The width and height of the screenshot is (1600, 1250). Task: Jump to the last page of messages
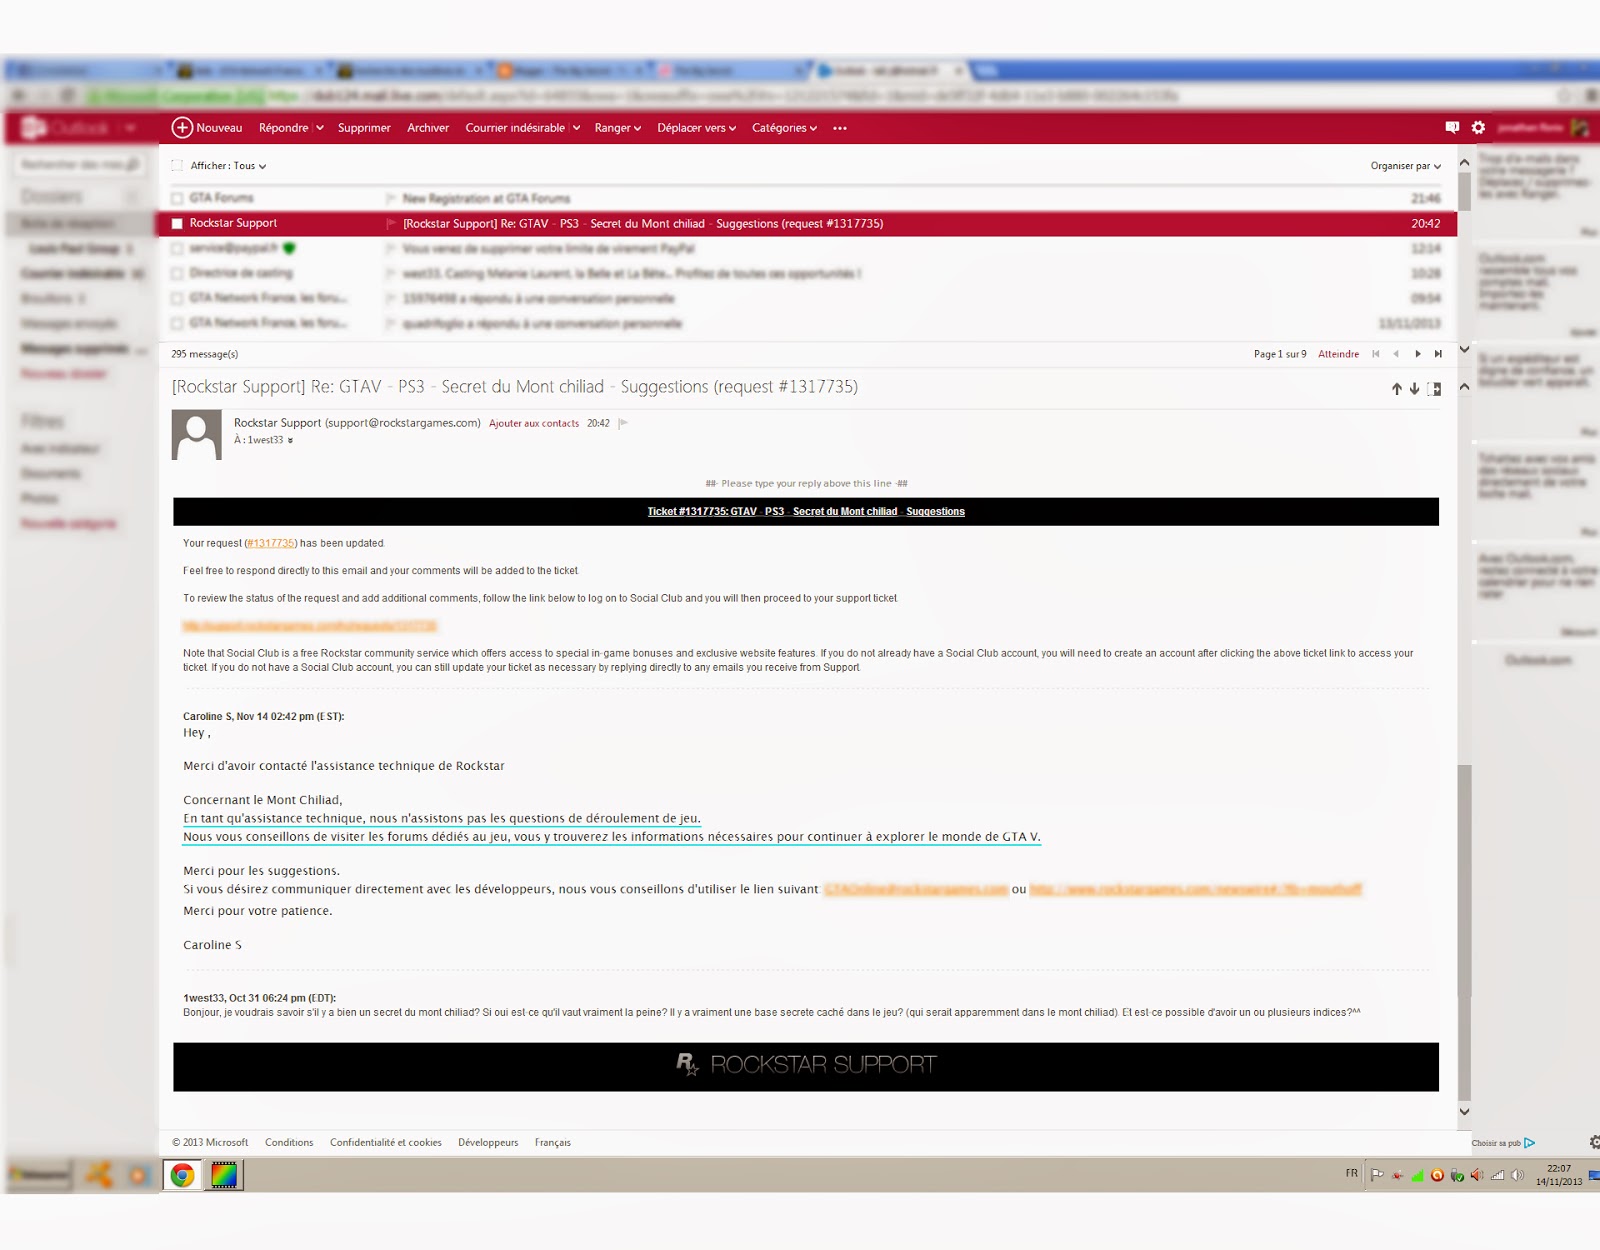[1438, 354]
